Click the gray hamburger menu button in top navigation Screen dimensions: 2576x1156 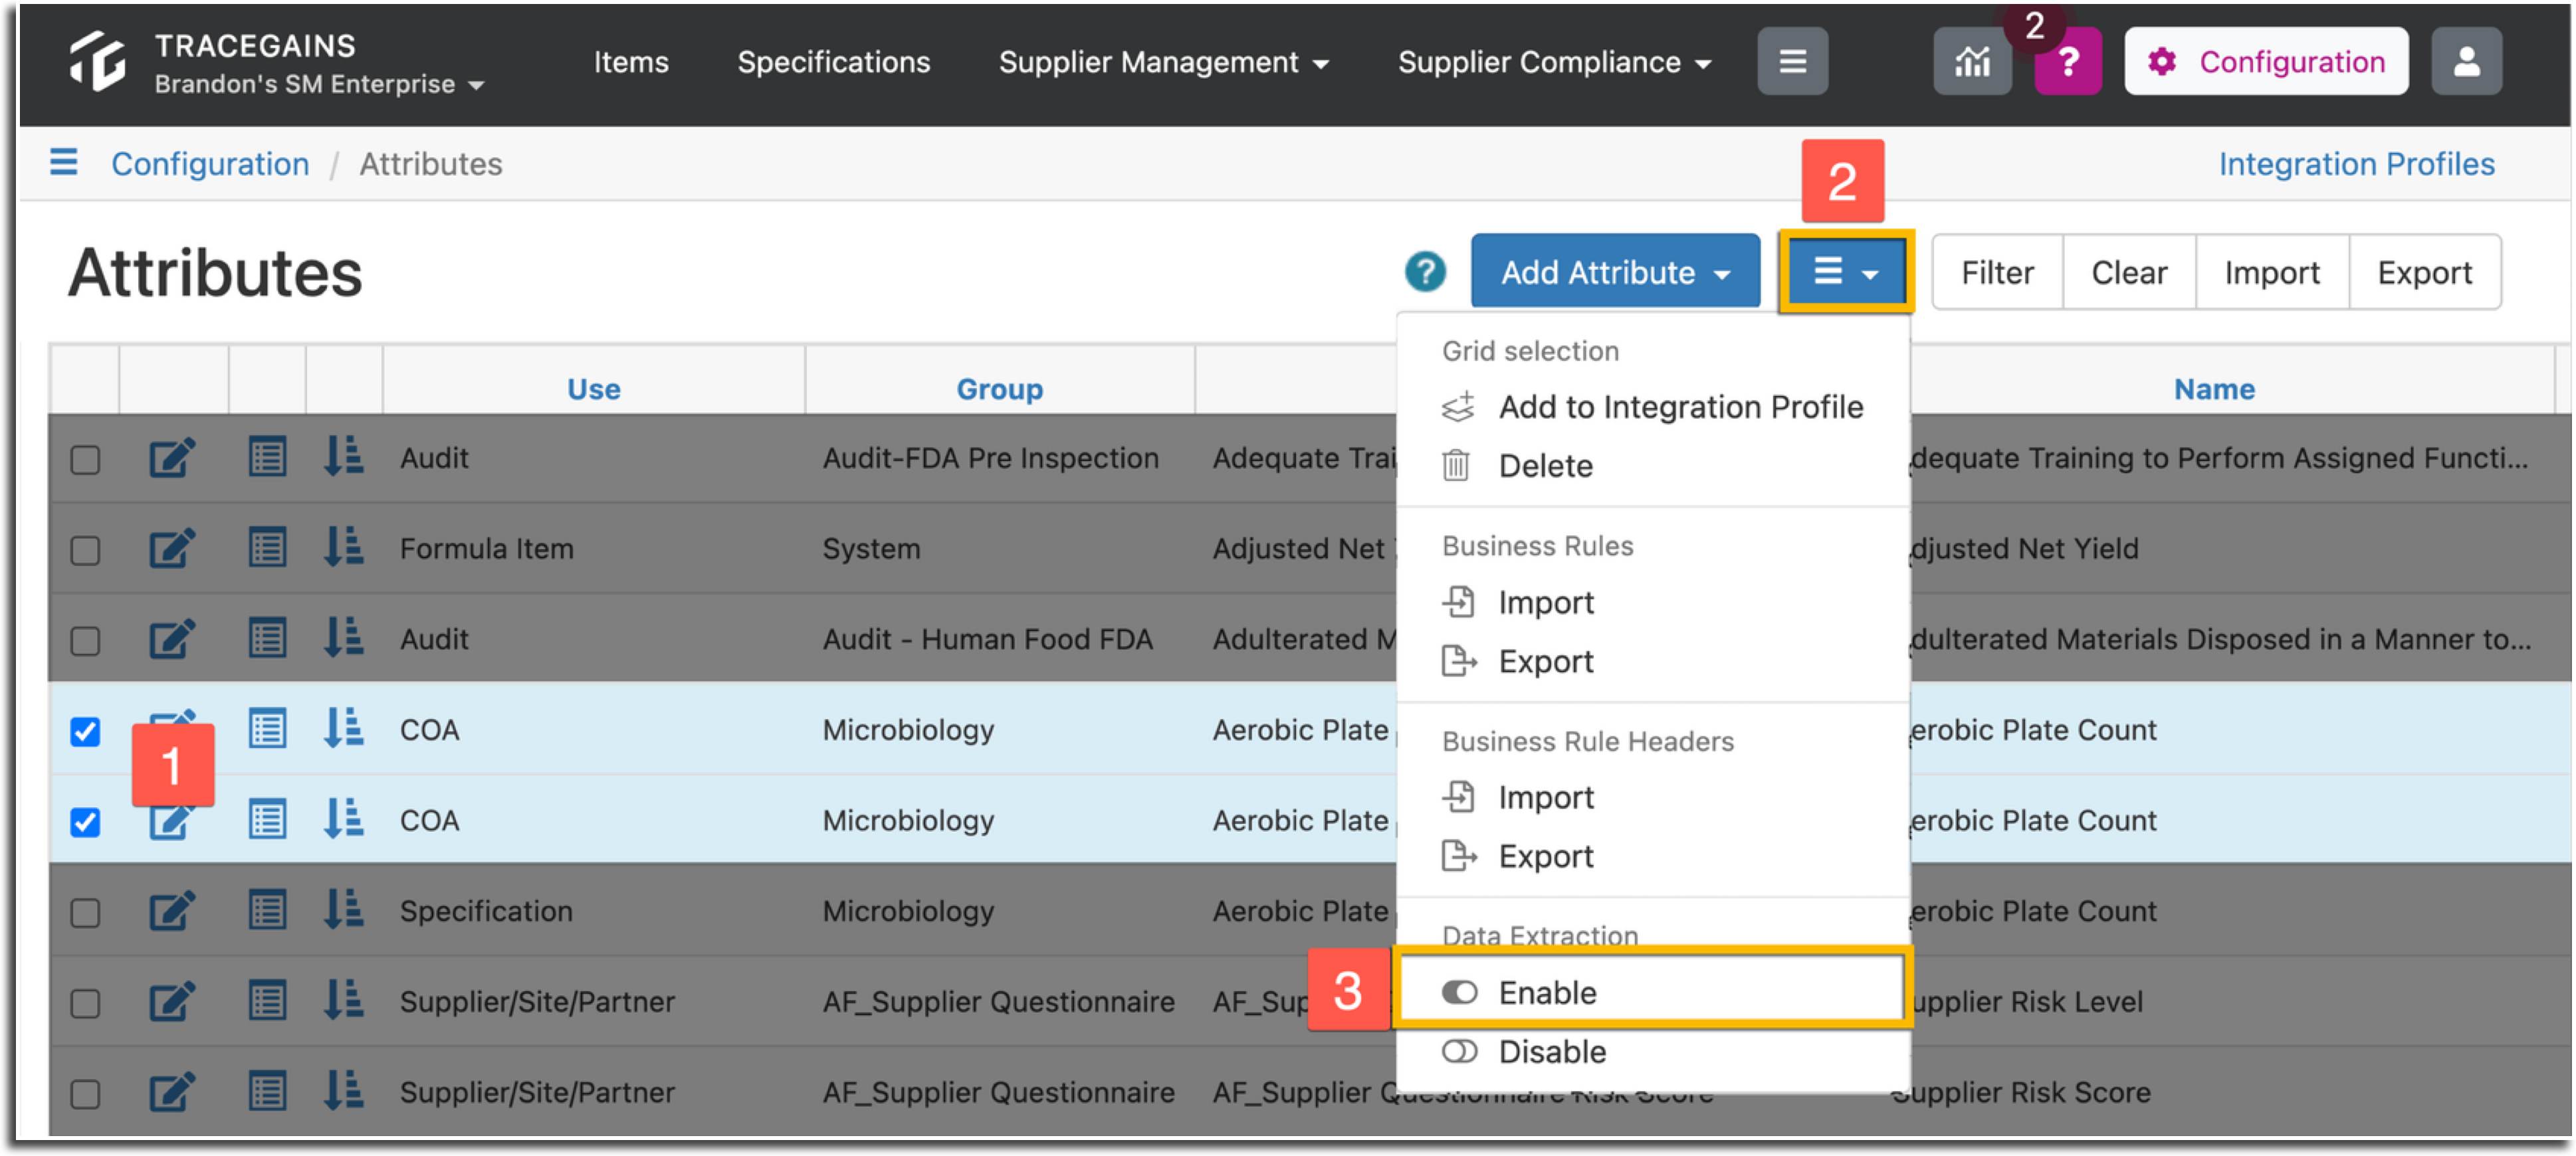(1791, 62)
